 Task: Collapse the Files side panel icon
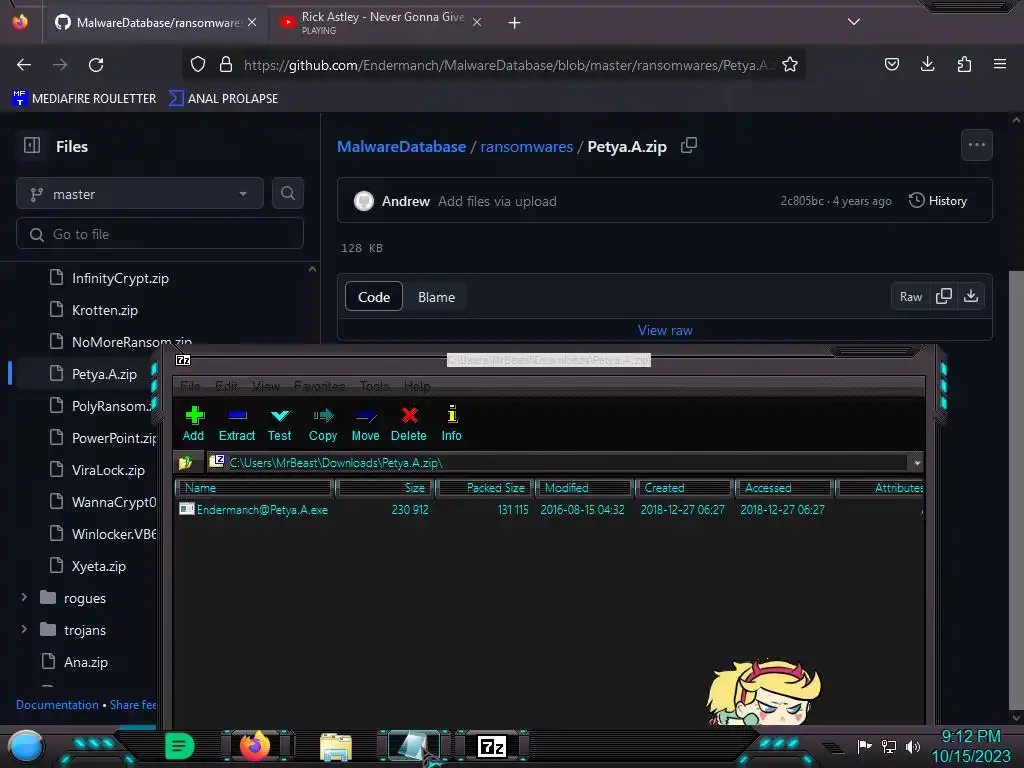(32, 145)
